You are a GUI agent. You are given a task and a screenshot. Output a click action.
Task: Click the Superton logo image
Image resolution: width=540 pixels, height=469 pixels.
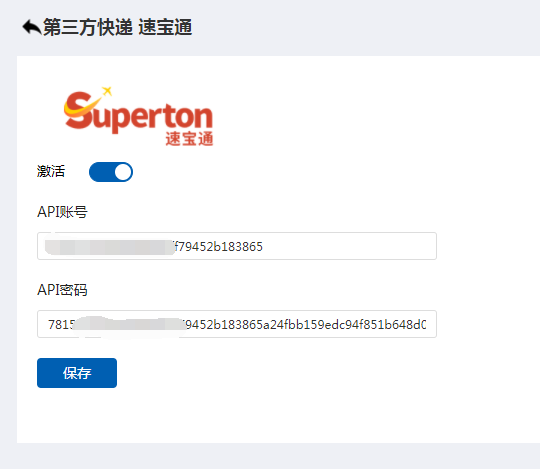pos(138,116)
